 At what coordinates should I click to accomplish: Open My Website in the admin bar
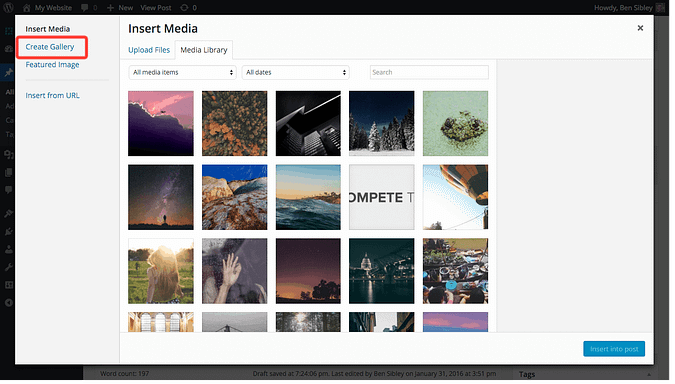pyautogui.click(x=48, y=8)
